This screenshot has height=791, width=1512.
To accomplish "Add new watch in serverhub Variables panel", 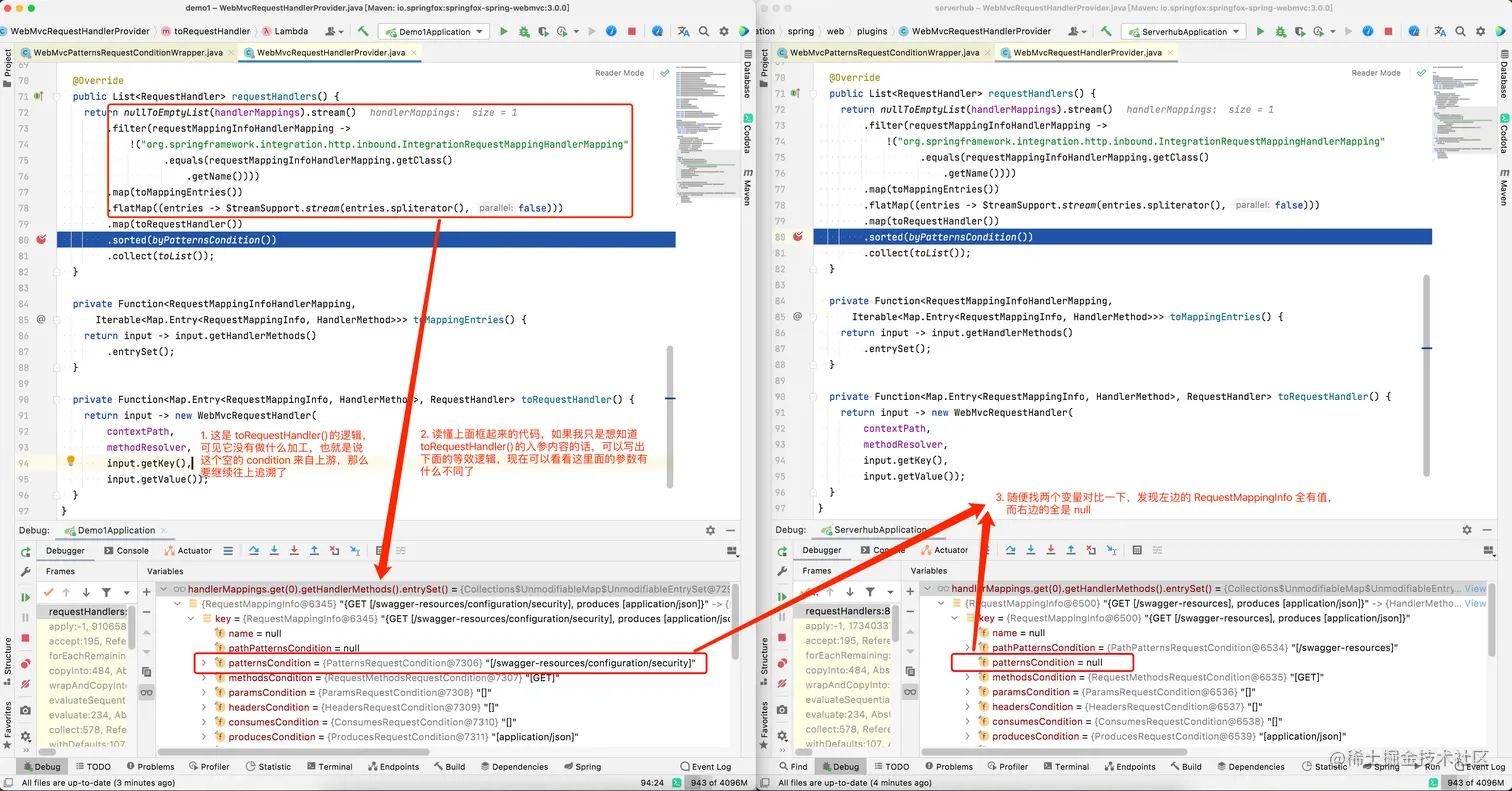I will click(910, 592).
